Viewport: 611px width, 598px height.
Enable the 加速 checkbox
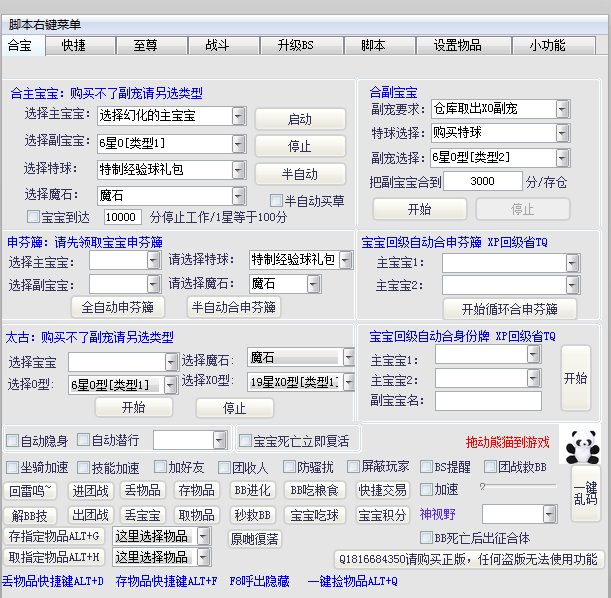(426, 489)
